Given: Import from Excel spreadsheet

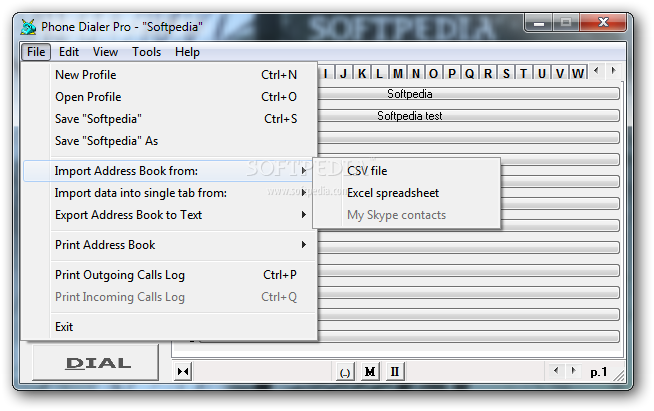Looking at the screenshot, I should 406,193.
